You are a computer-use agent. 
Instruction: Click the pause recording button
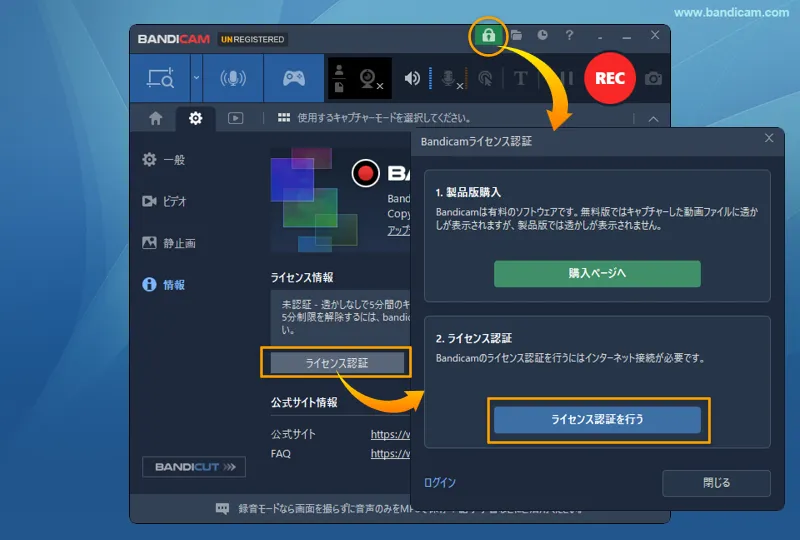(565, 78)
